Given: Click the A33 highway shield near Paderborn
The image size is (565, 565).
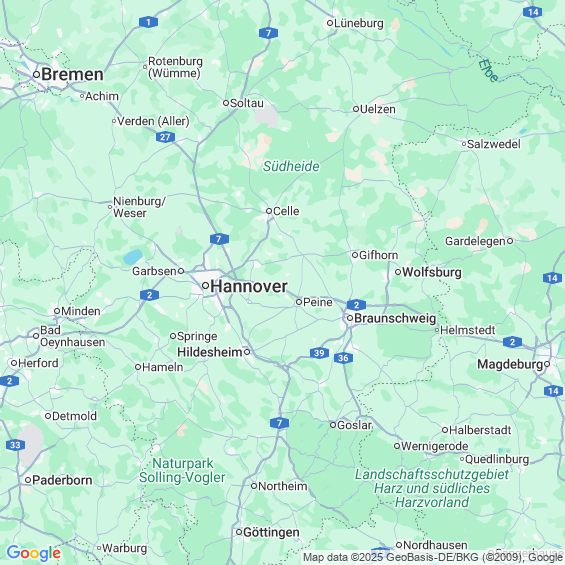Looking at the screenshot, I should (x=15, y=445).
